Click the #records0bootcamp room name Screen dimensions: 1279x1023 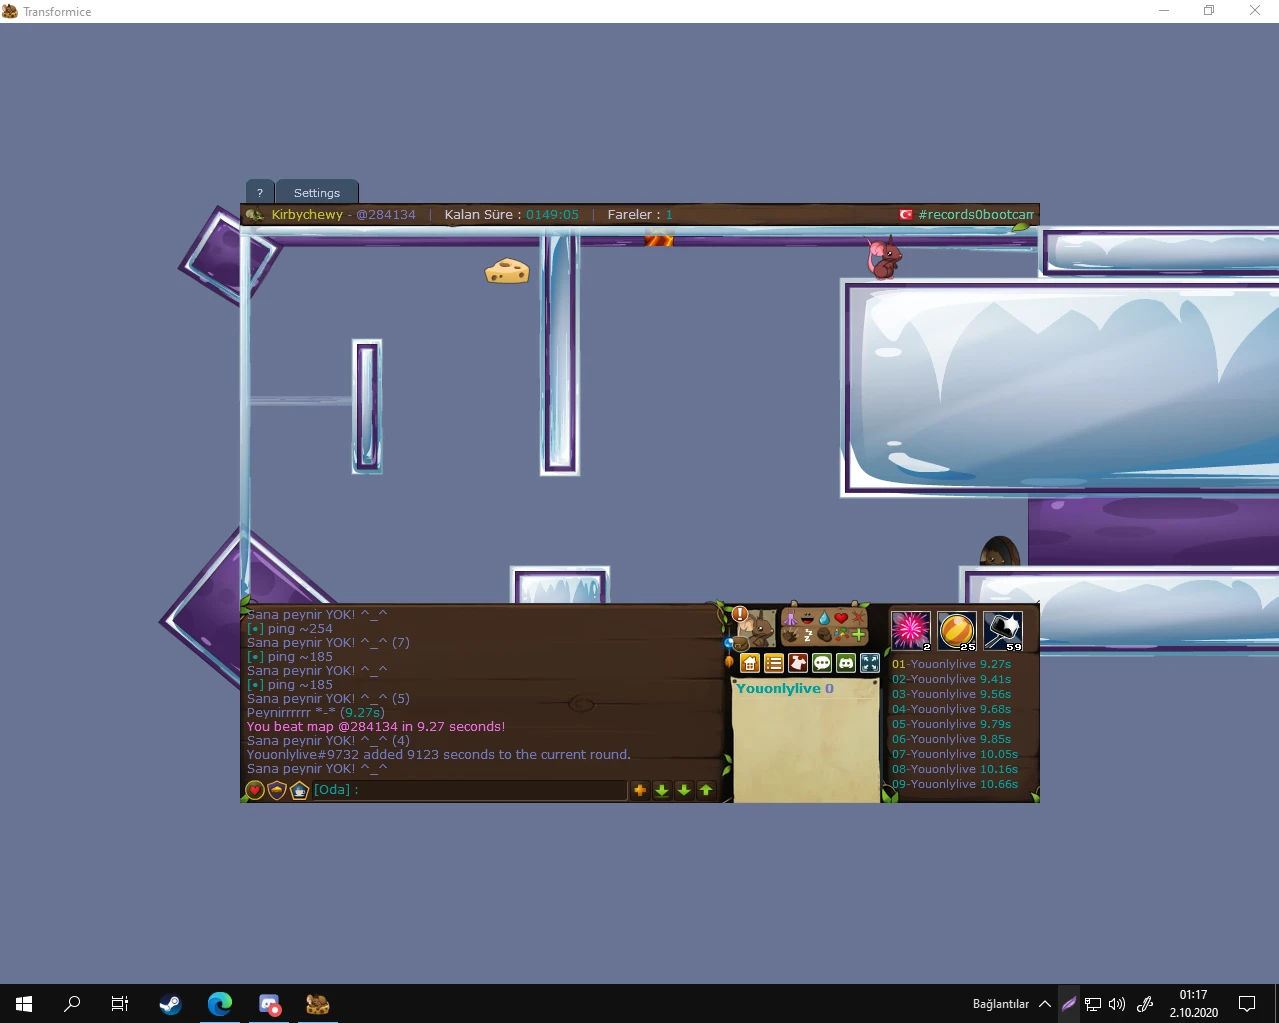[976, 215]
